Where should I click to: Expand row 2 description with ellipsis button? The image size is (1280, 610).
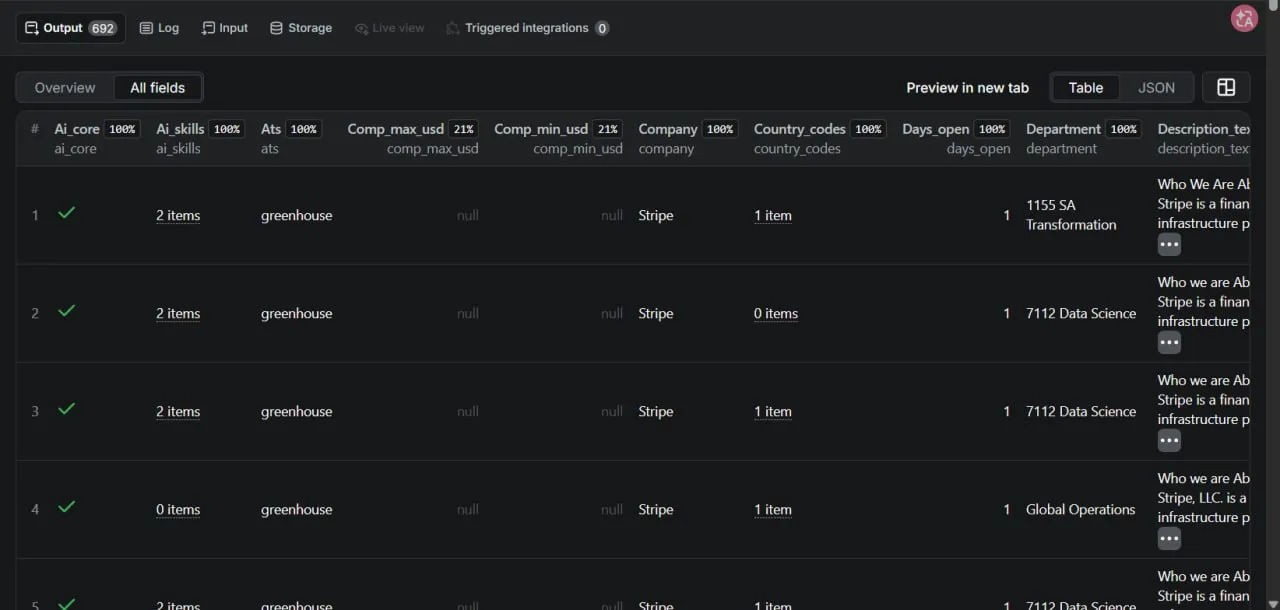click(1169, 342)
